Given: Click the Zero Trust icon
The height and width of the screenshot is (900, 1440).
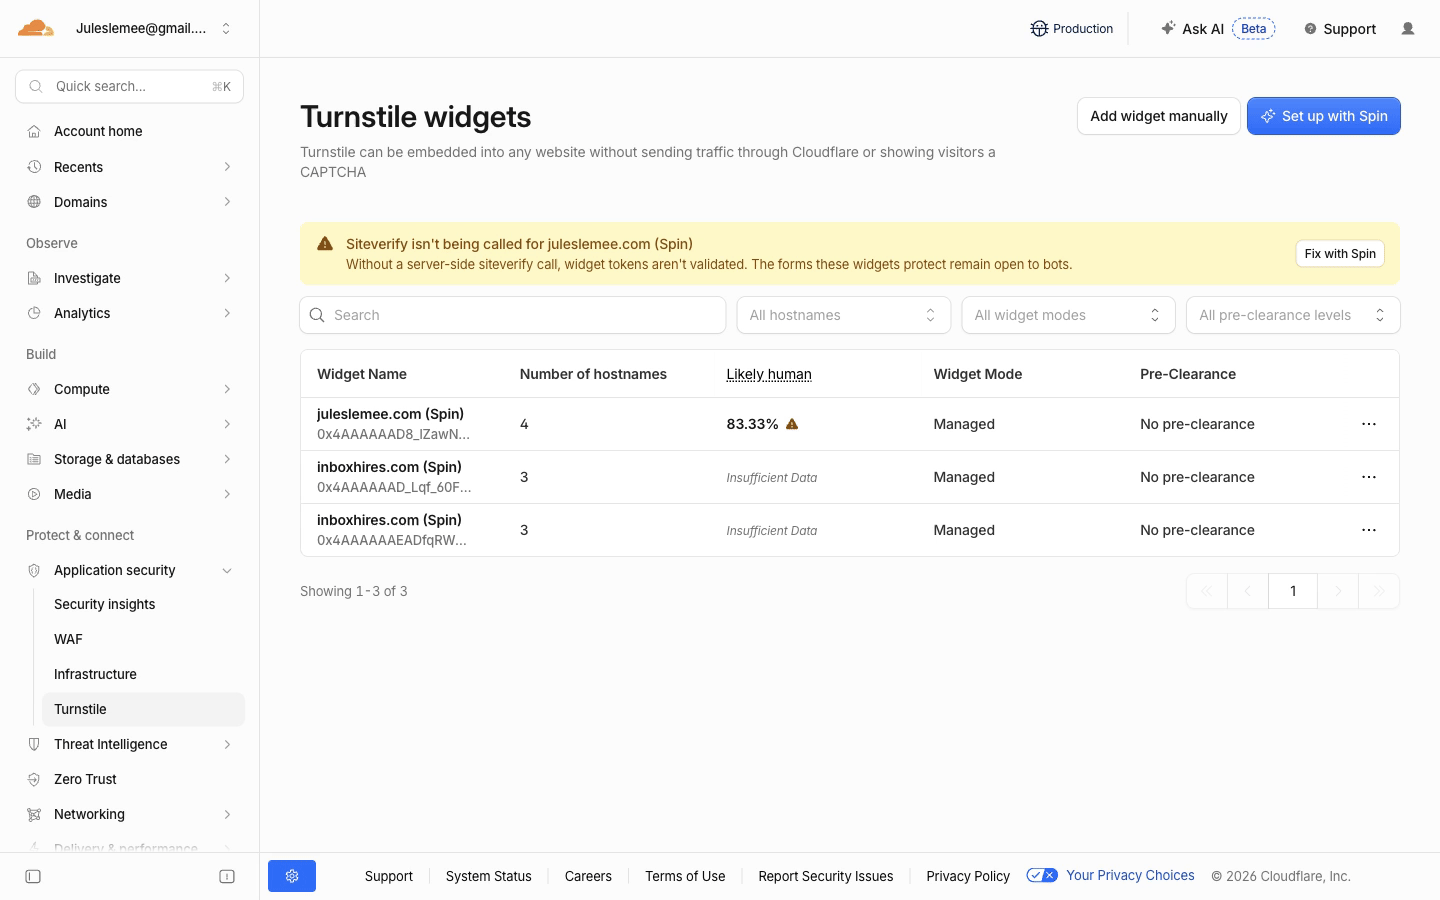Looking at the screenshot, I should click(x=34, y=779).
